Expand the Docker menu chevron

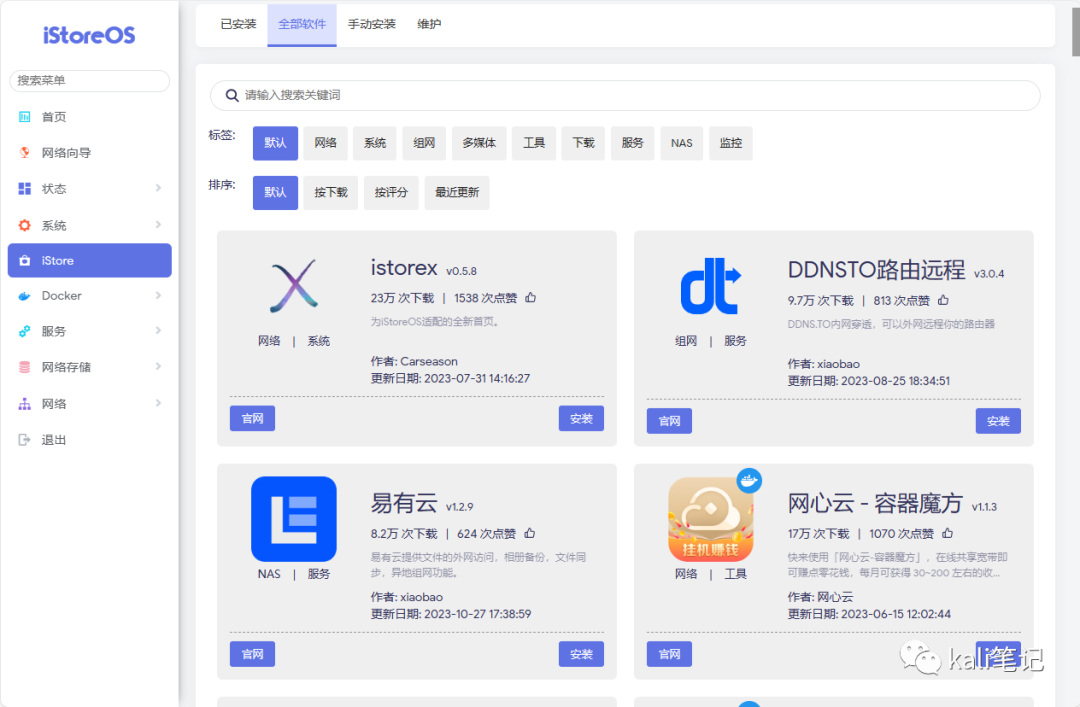tap(158, 296)
